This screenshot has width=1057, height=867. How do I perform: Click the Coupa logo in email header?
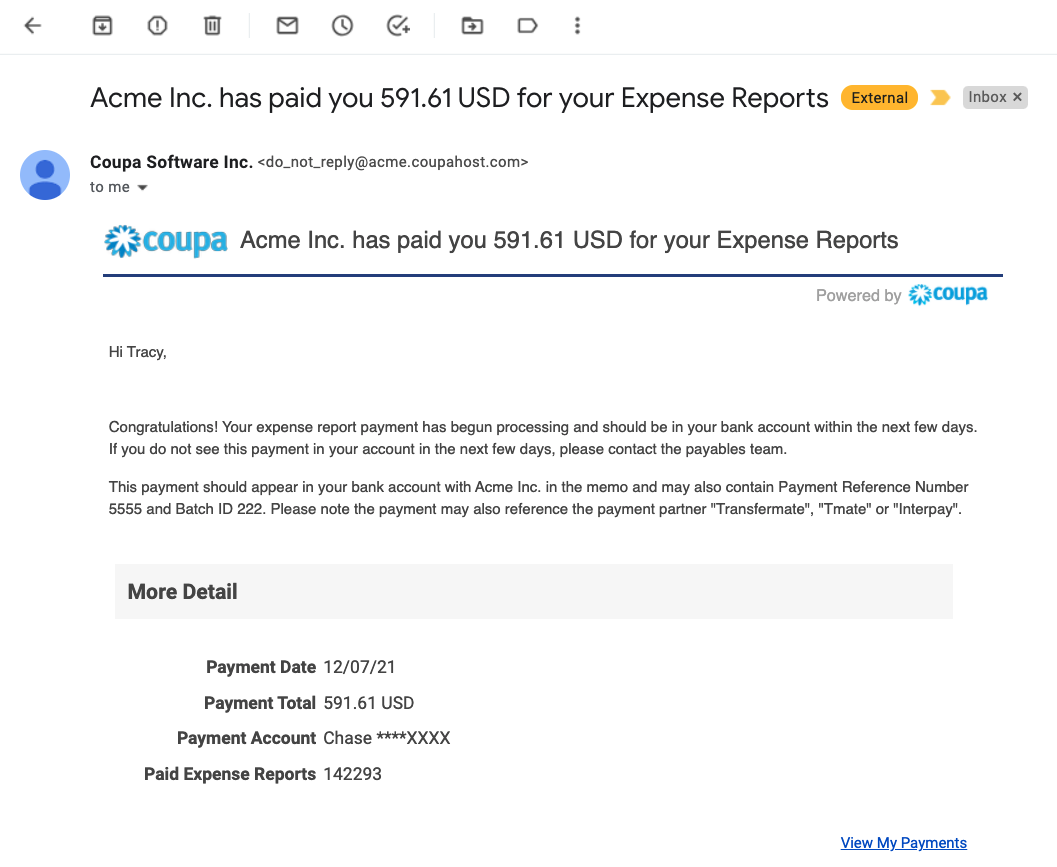coord(166,241)
